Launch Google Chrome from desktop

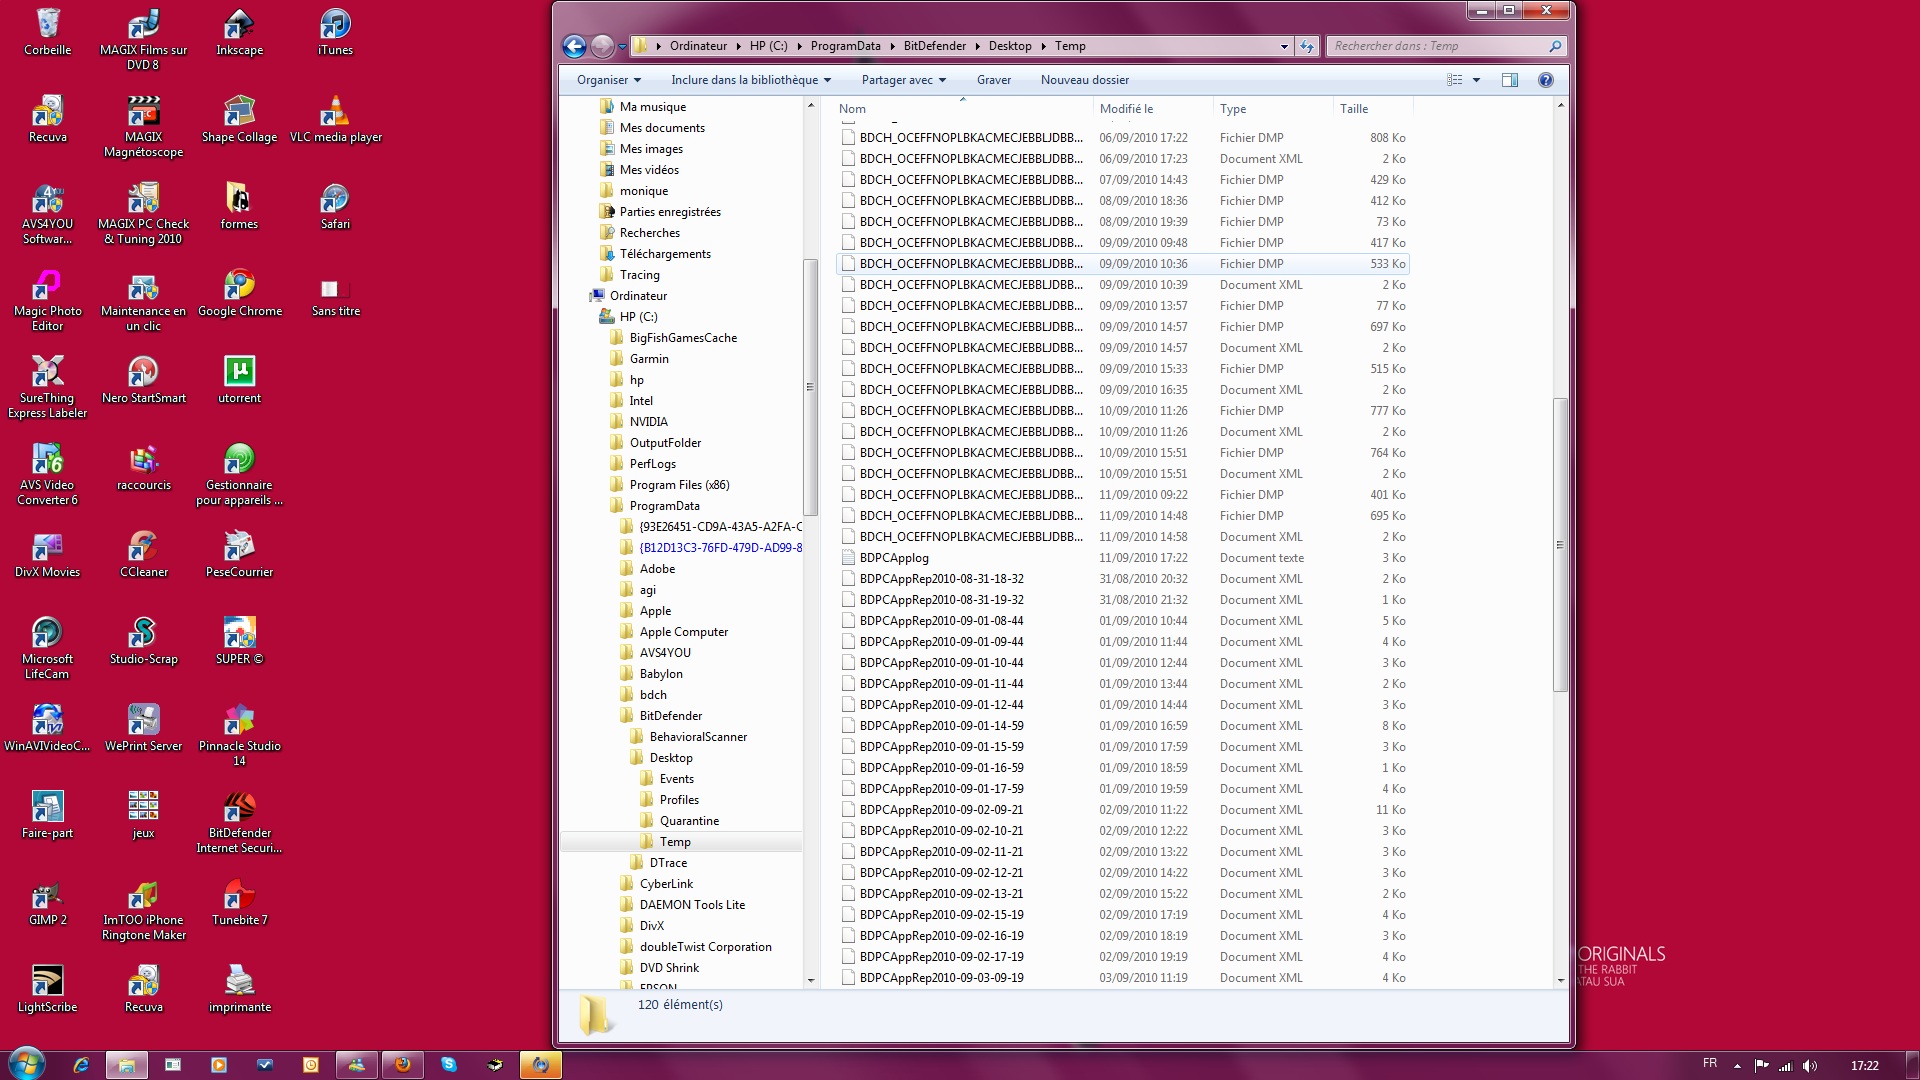[239, 293]
